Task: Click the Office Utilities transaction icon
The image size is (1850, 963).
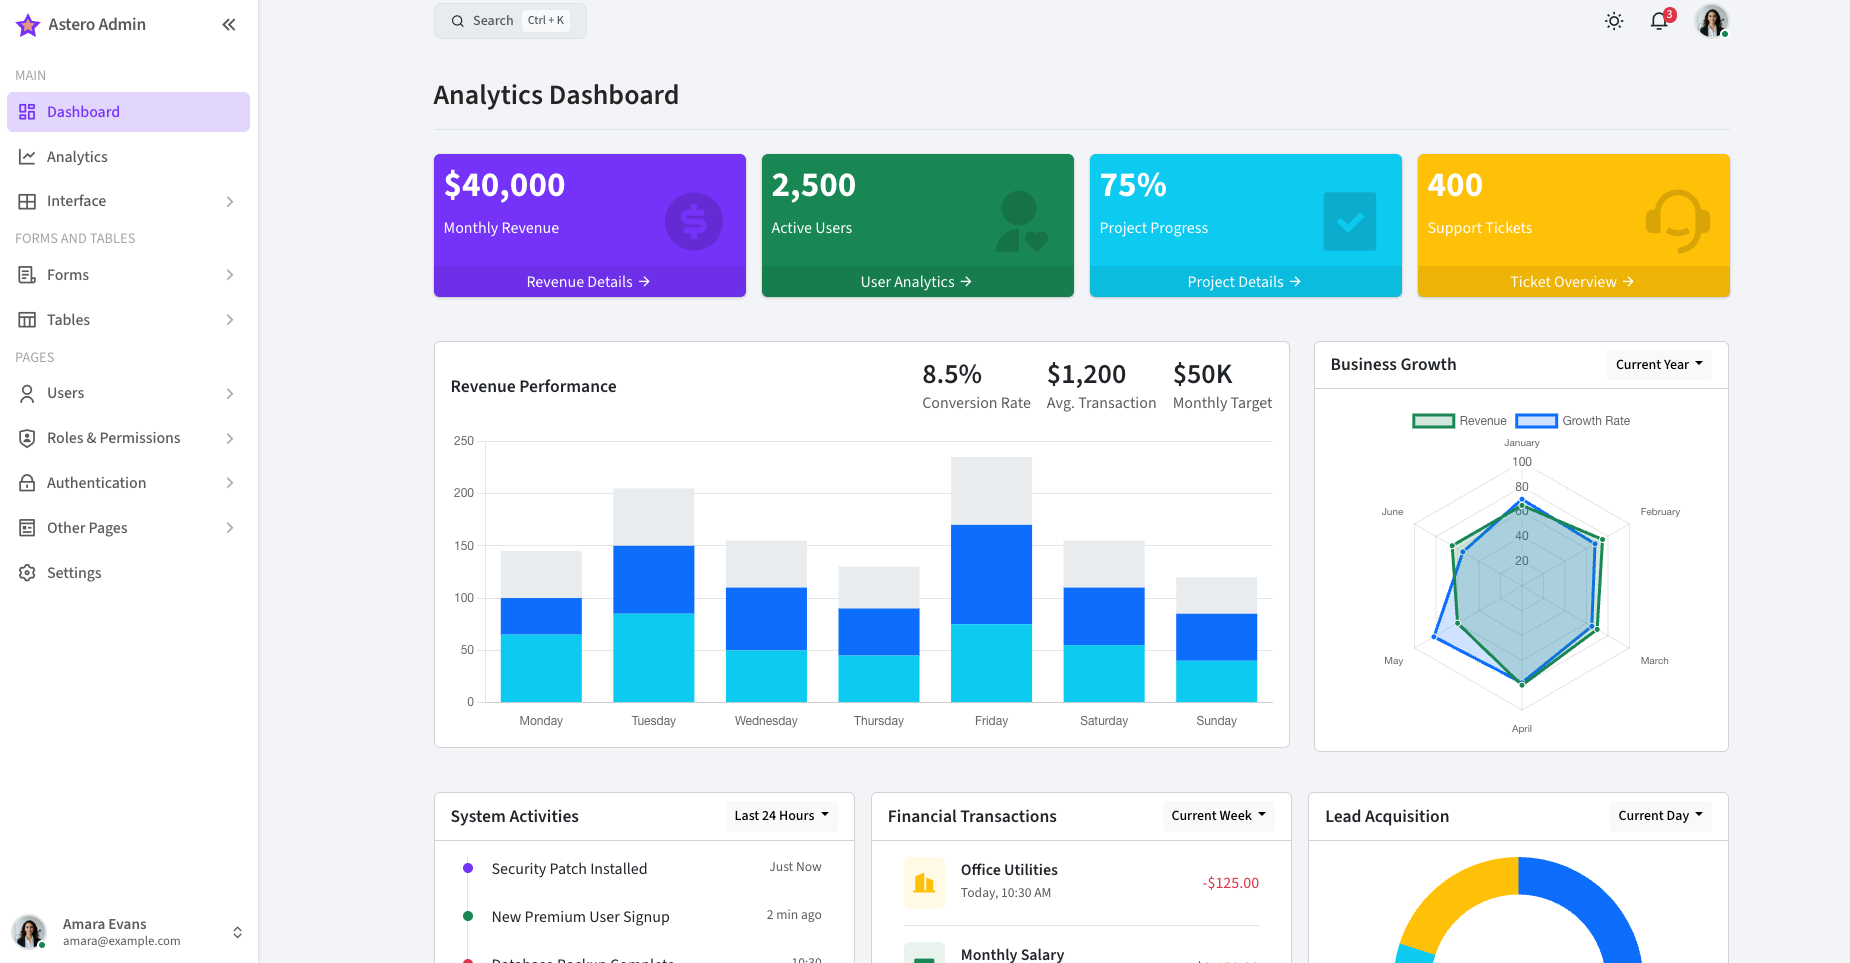Action: coord(924,882)
